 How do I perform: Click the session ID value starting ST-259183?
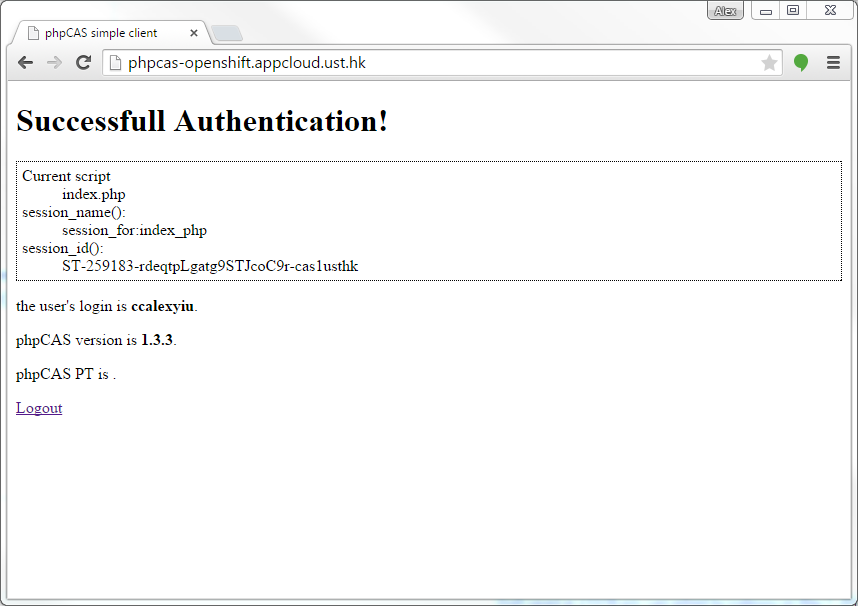pos(210,266)
